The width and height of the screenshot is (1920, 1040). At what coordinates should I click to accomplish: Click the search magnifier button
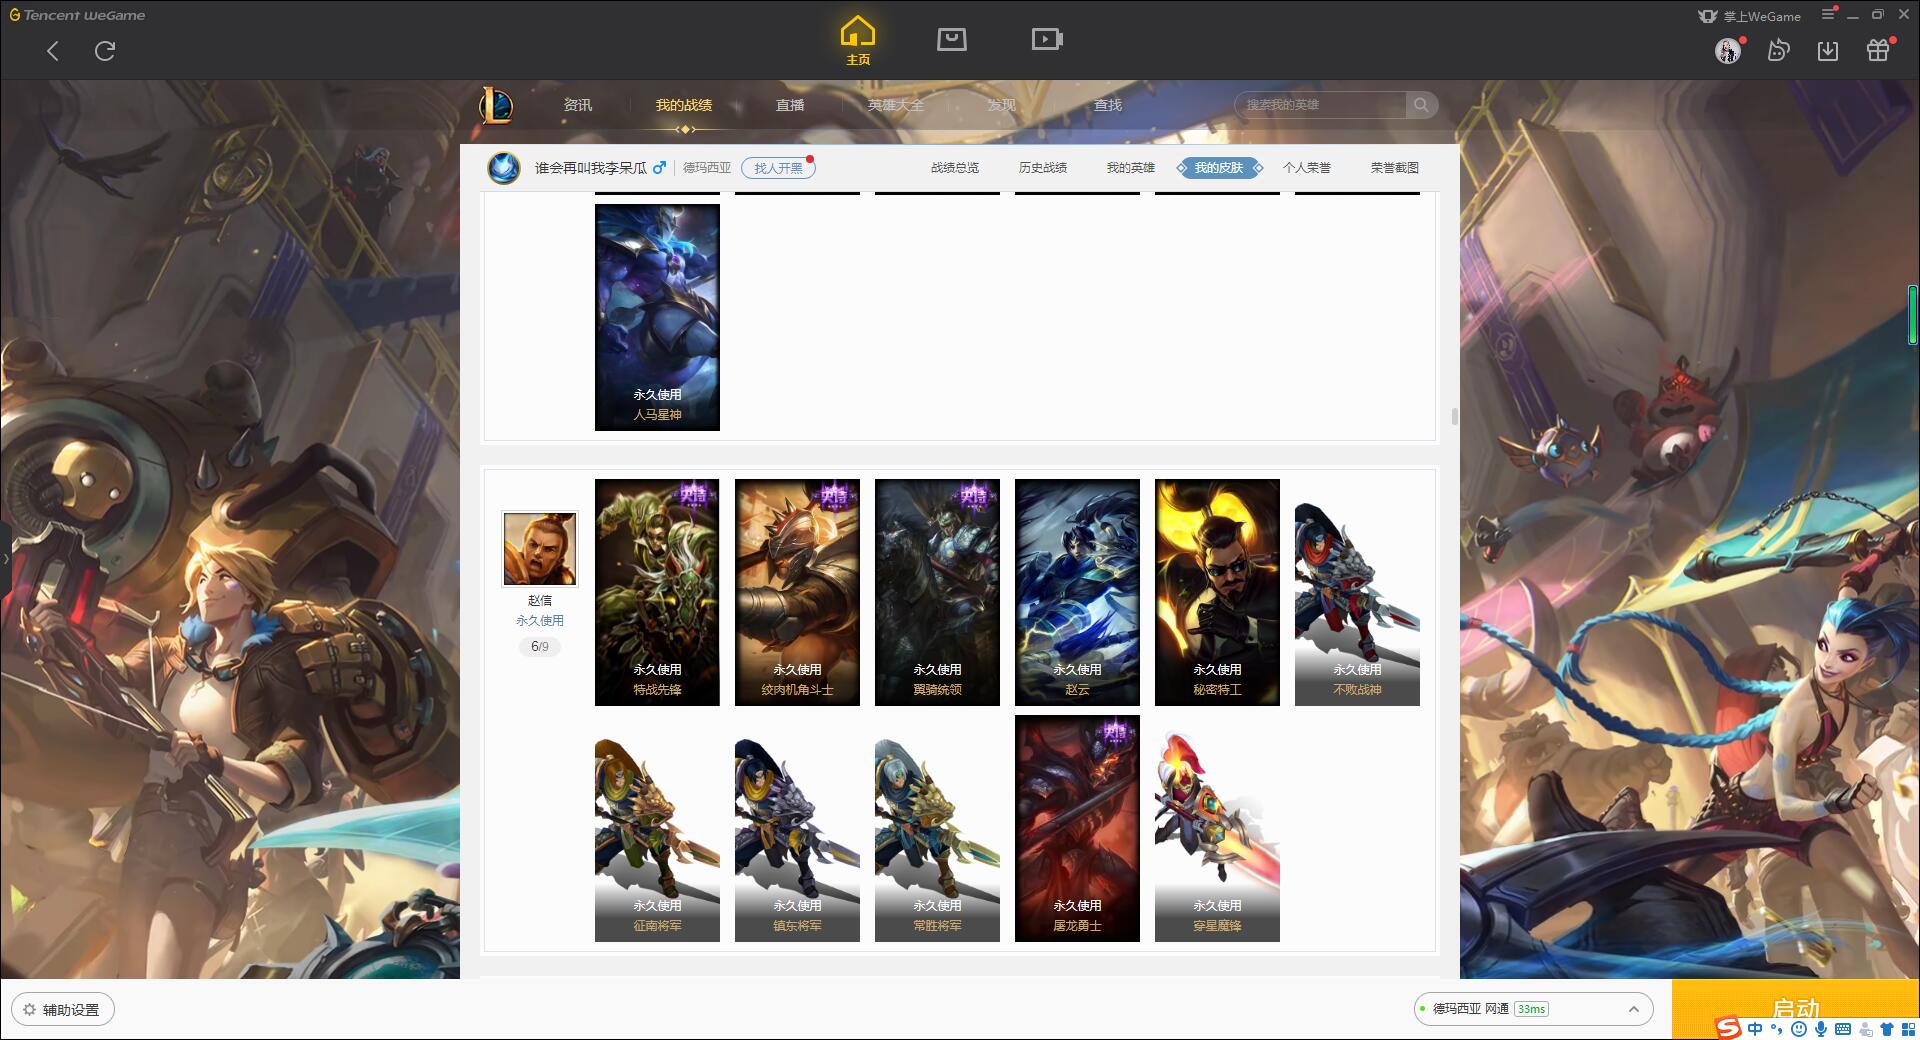[1421, 105]
